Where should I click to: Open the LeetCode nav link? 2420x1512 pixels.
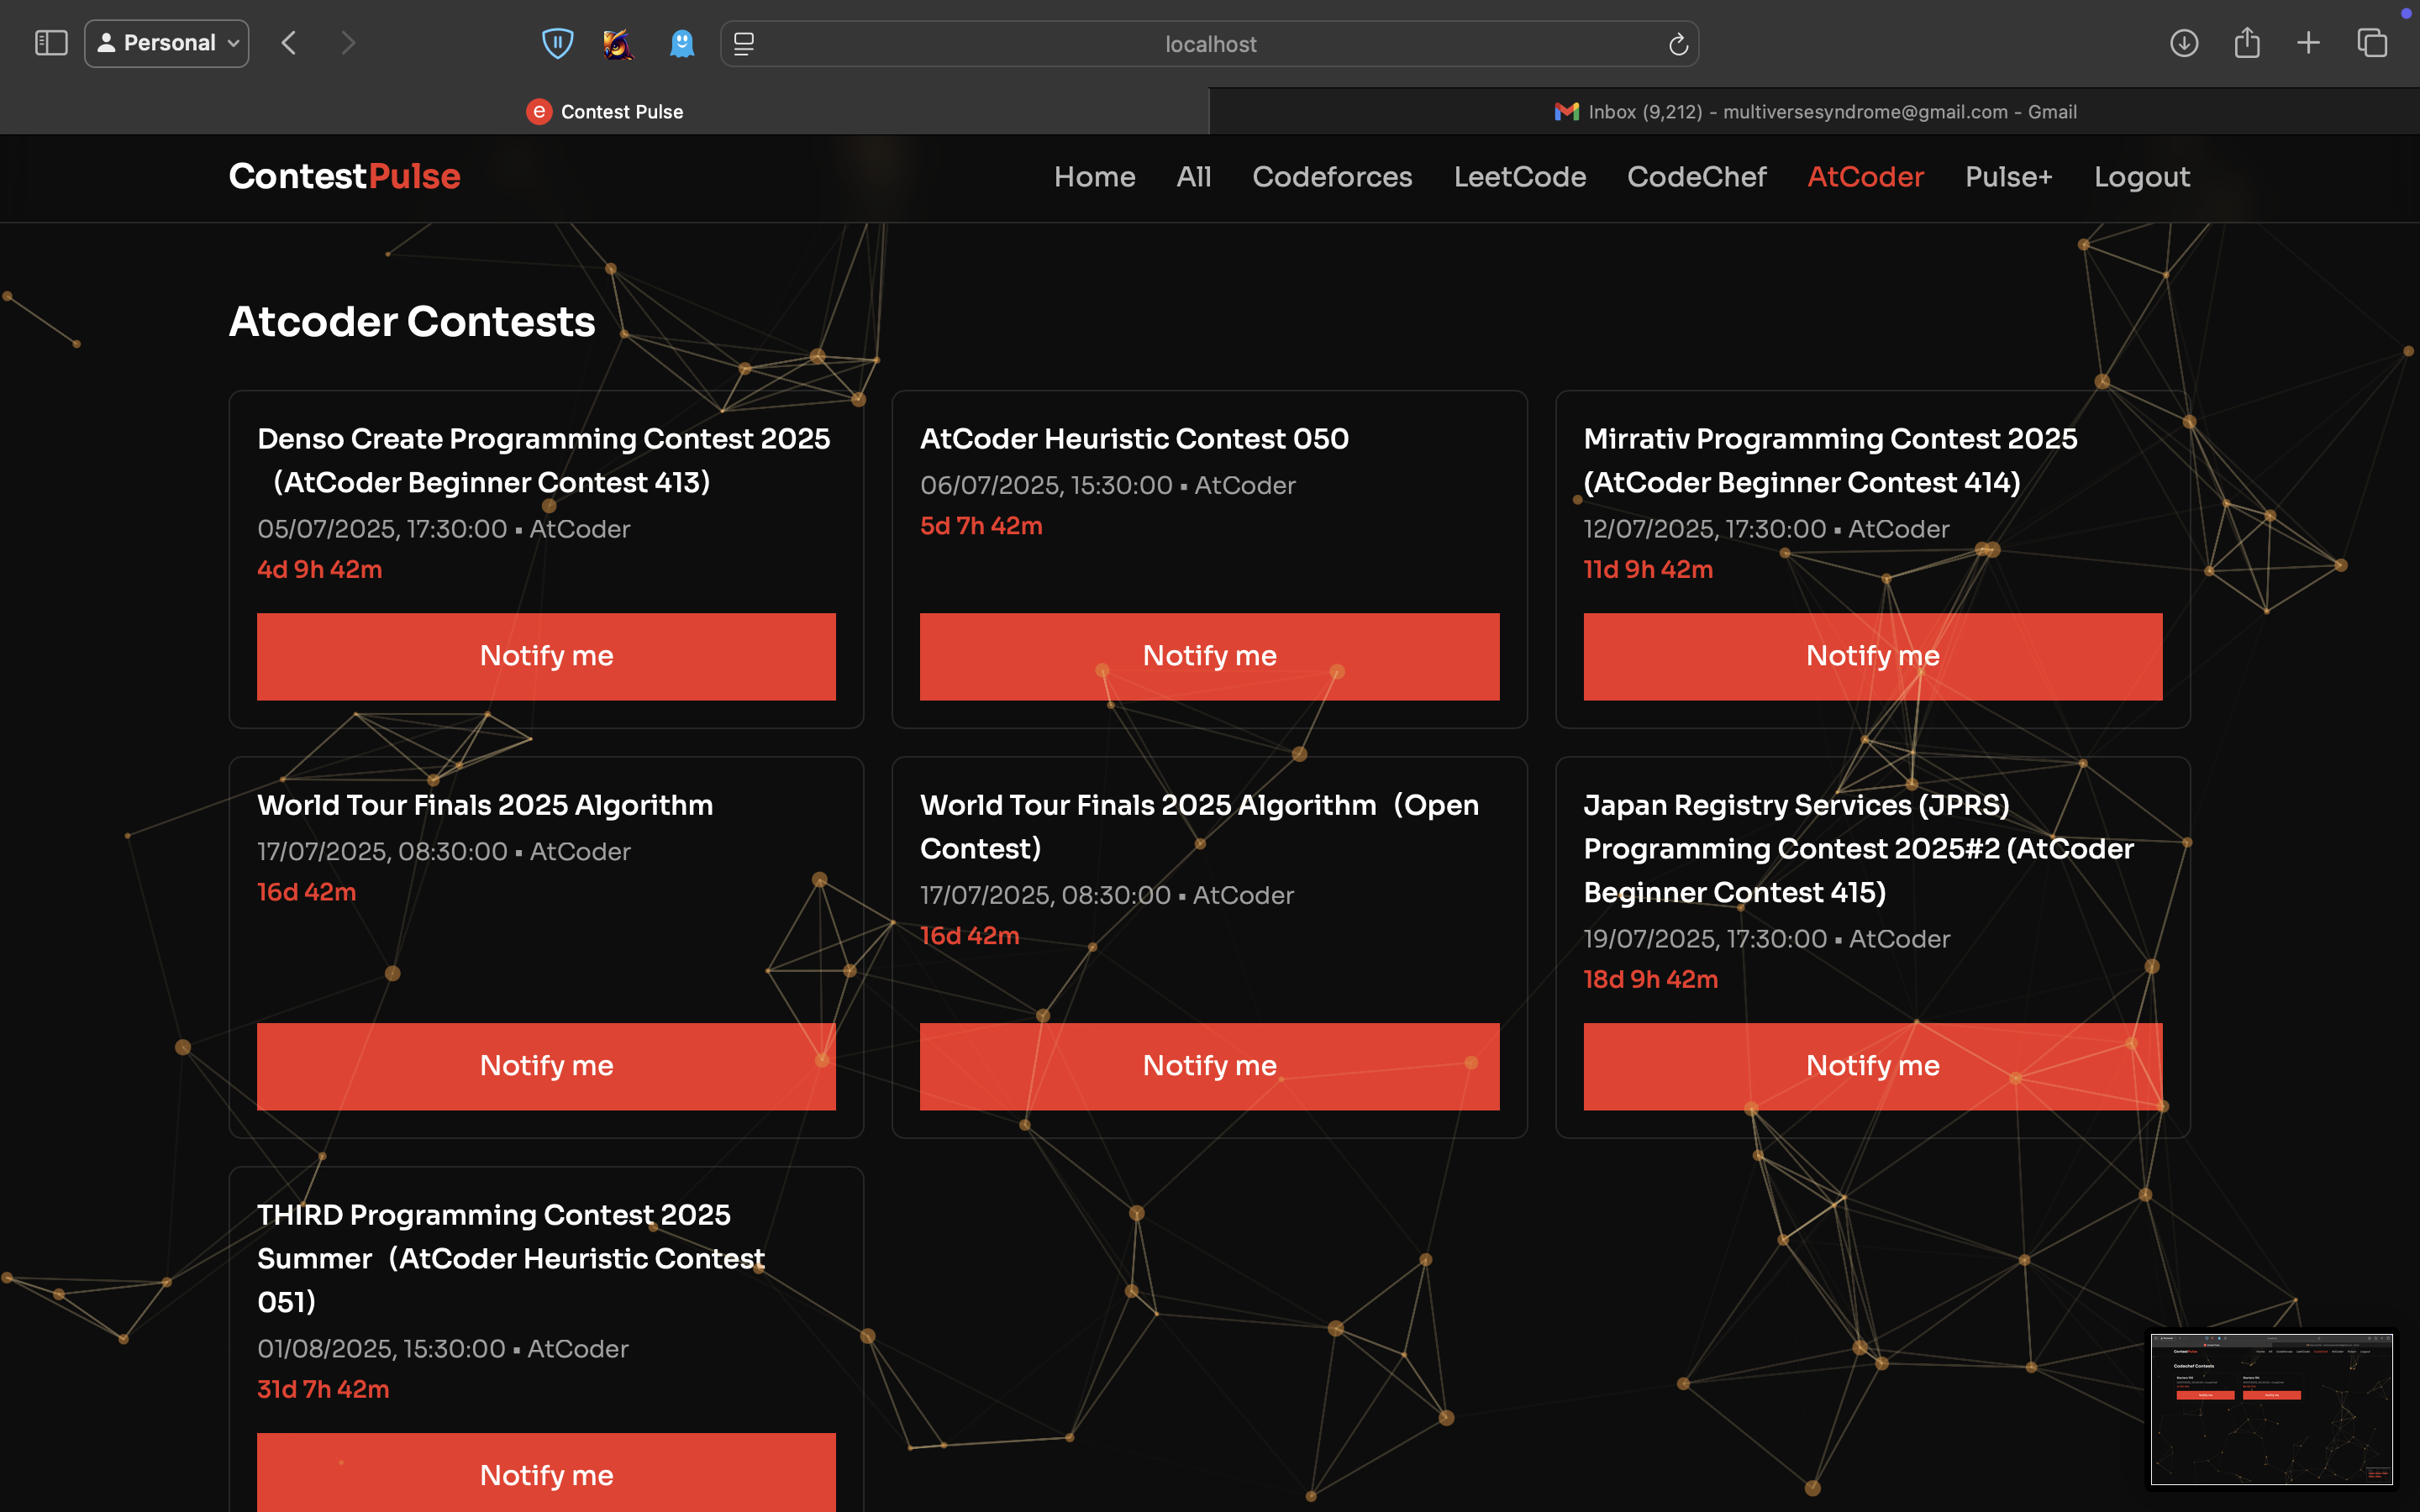point(1520,177)
